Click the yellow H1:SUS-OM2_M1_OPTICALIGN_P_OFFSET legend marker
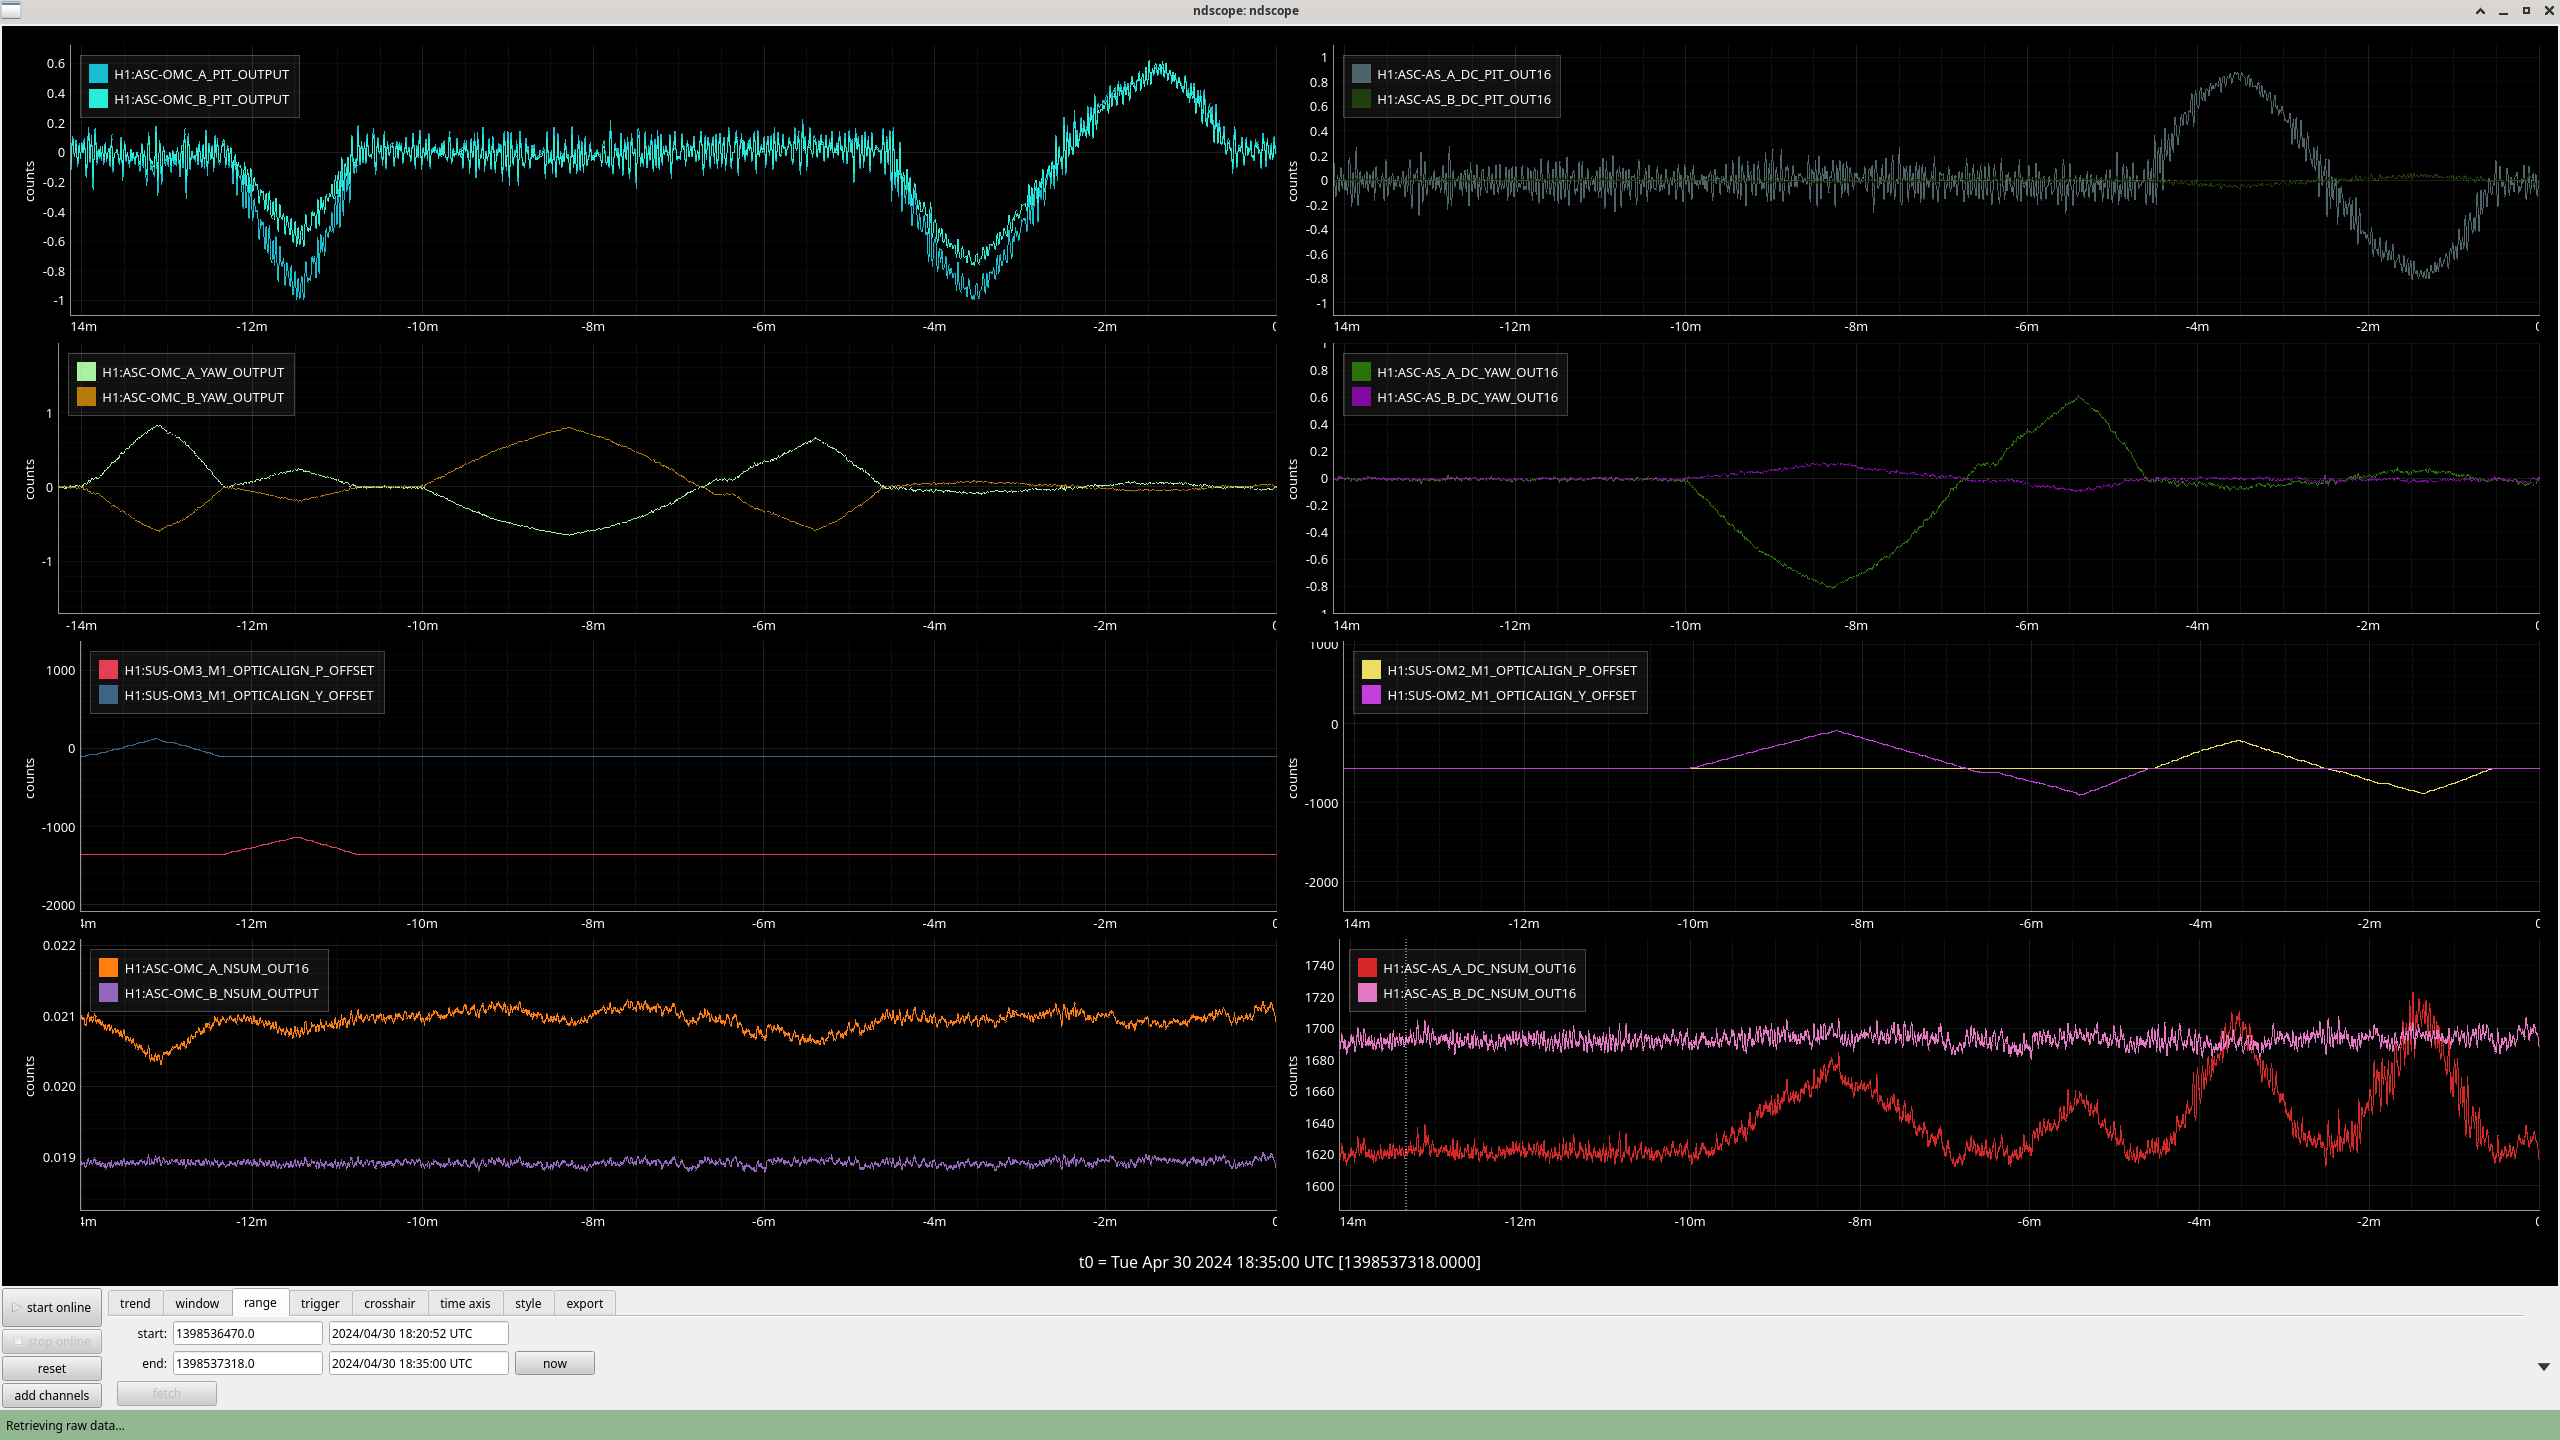2560x1440 pixels. (1371, 670)
